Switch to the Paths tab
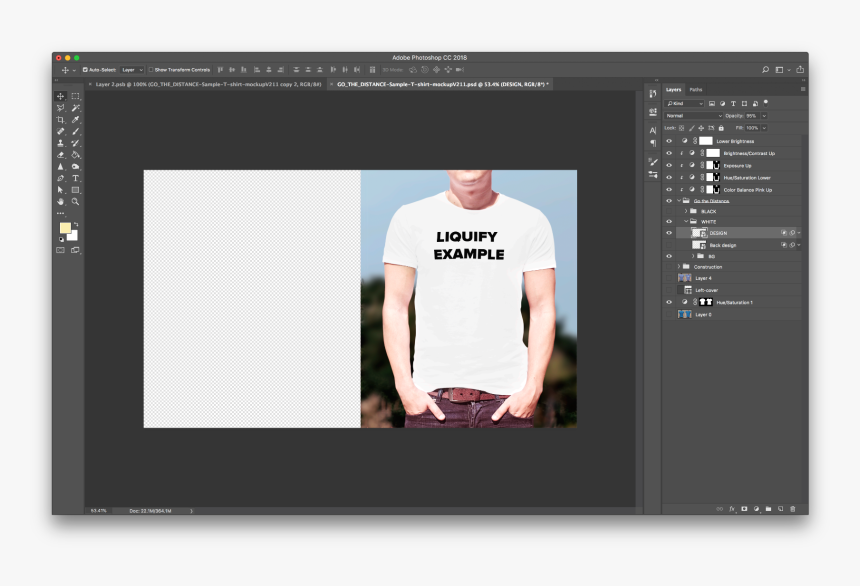This screenshot has width=860, height=586. pyautogui.click(x=695, y=89)
